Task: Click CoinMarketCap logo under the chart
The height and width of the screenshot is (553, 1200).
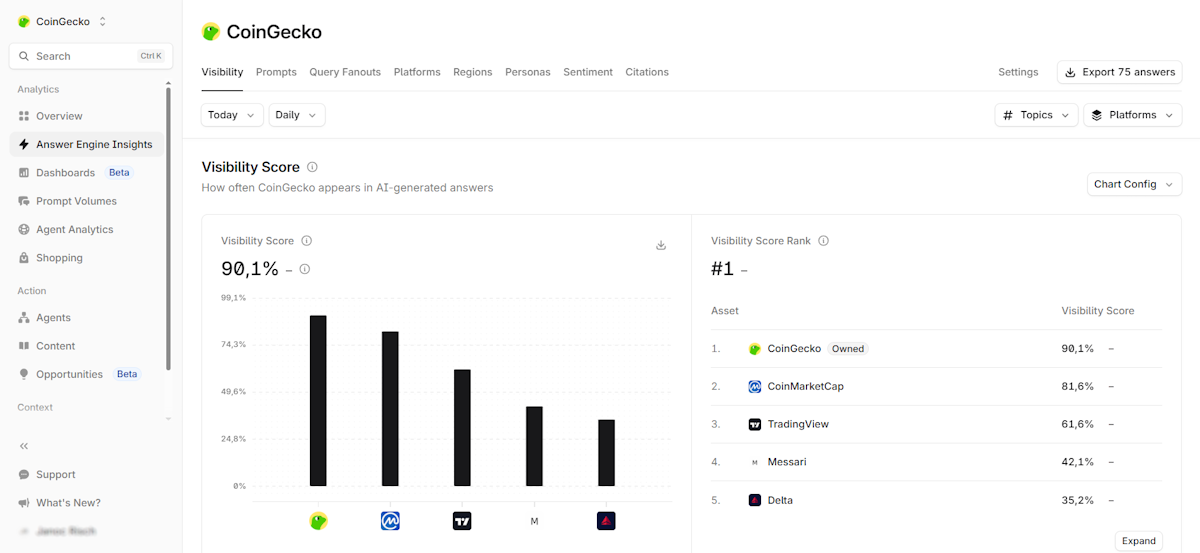Action: coord(390,521)
